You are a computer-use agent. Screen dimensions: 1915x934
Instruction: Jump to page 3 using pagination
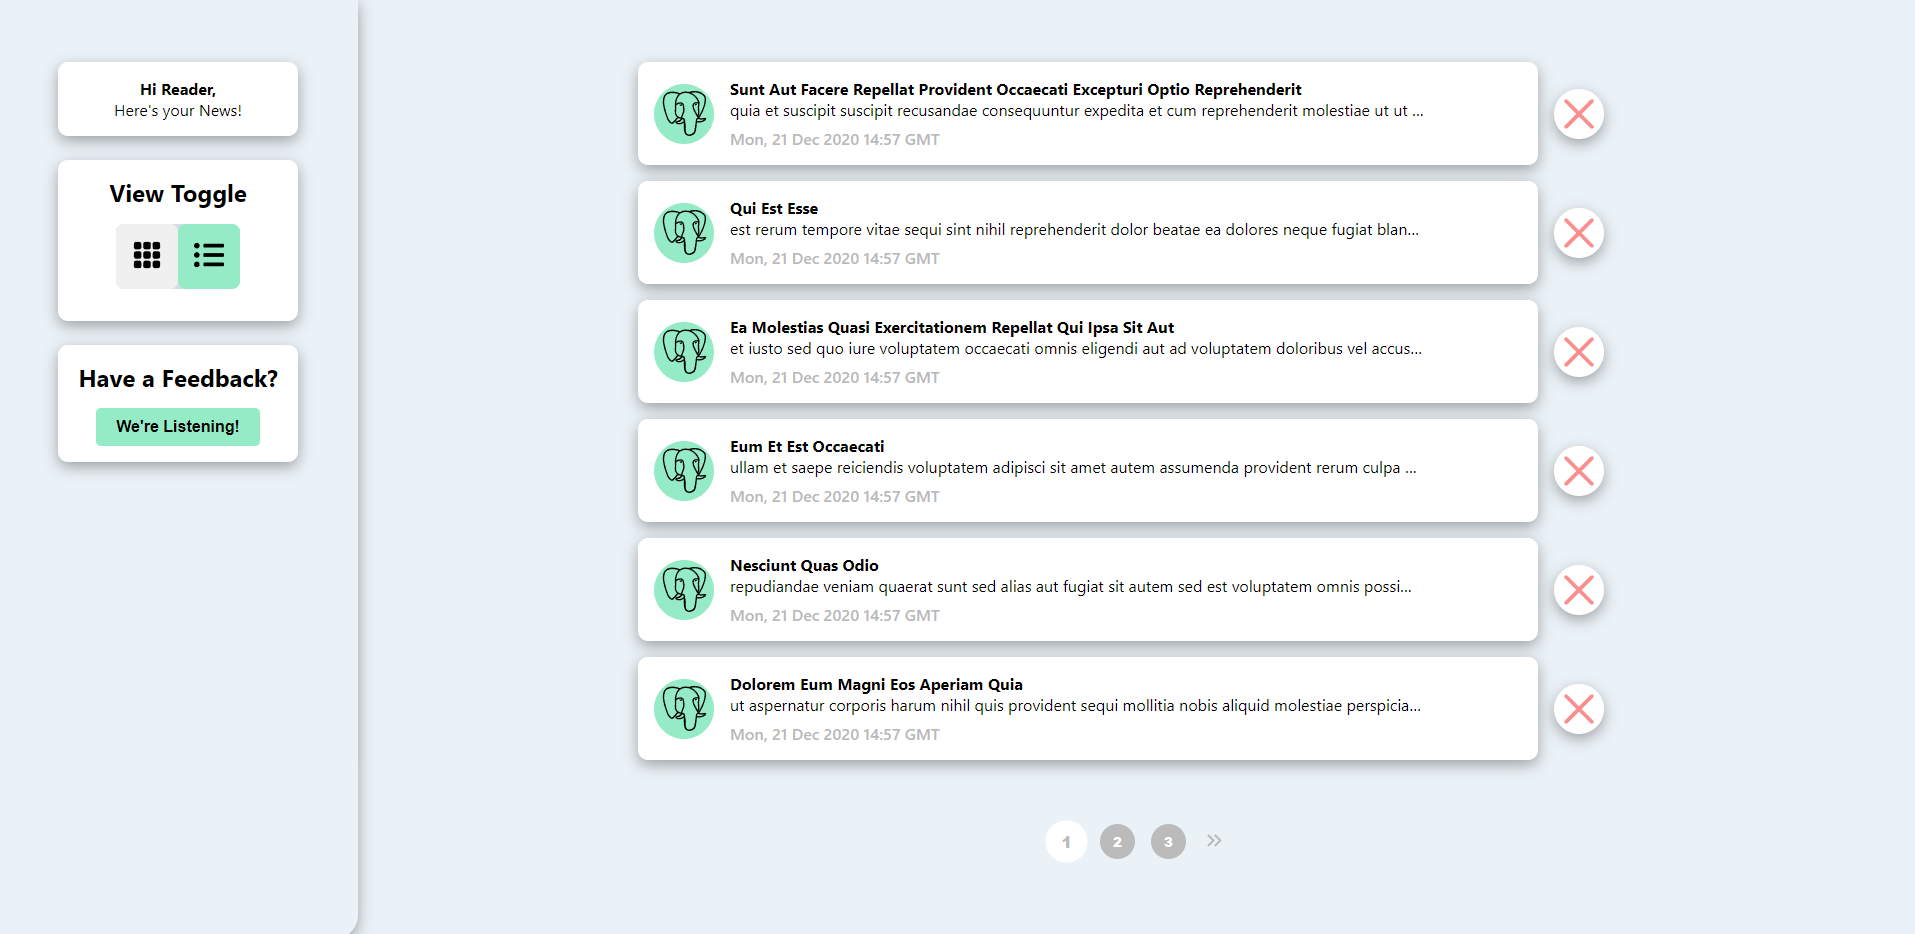click(x=1168, y=841)
